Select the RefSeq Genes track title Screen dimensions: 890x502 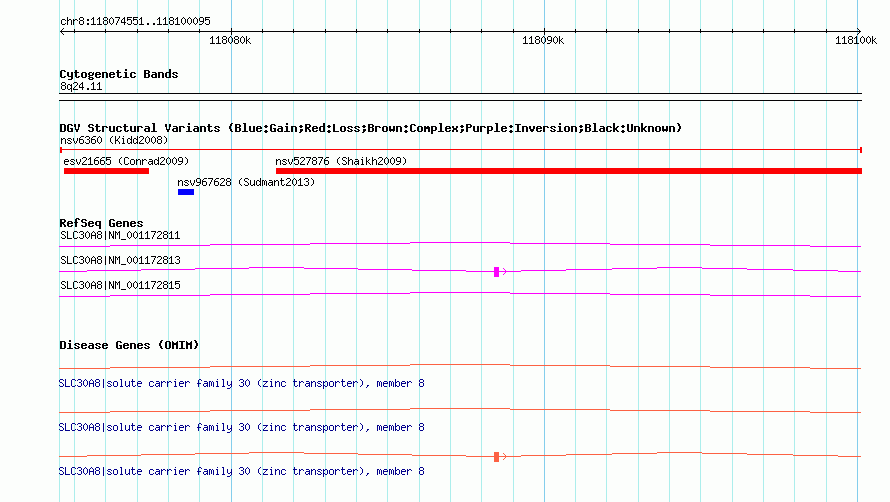coord(101,223)
